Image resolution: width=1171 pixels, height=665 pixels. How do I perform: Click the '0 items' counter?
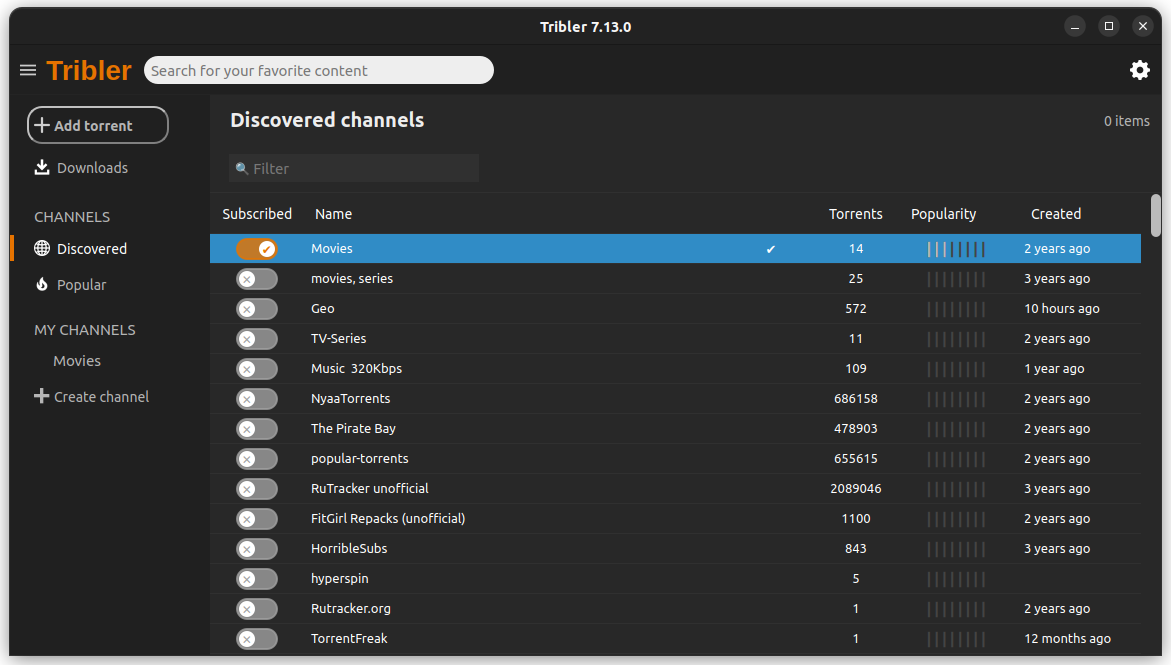tap(1126, 121)
